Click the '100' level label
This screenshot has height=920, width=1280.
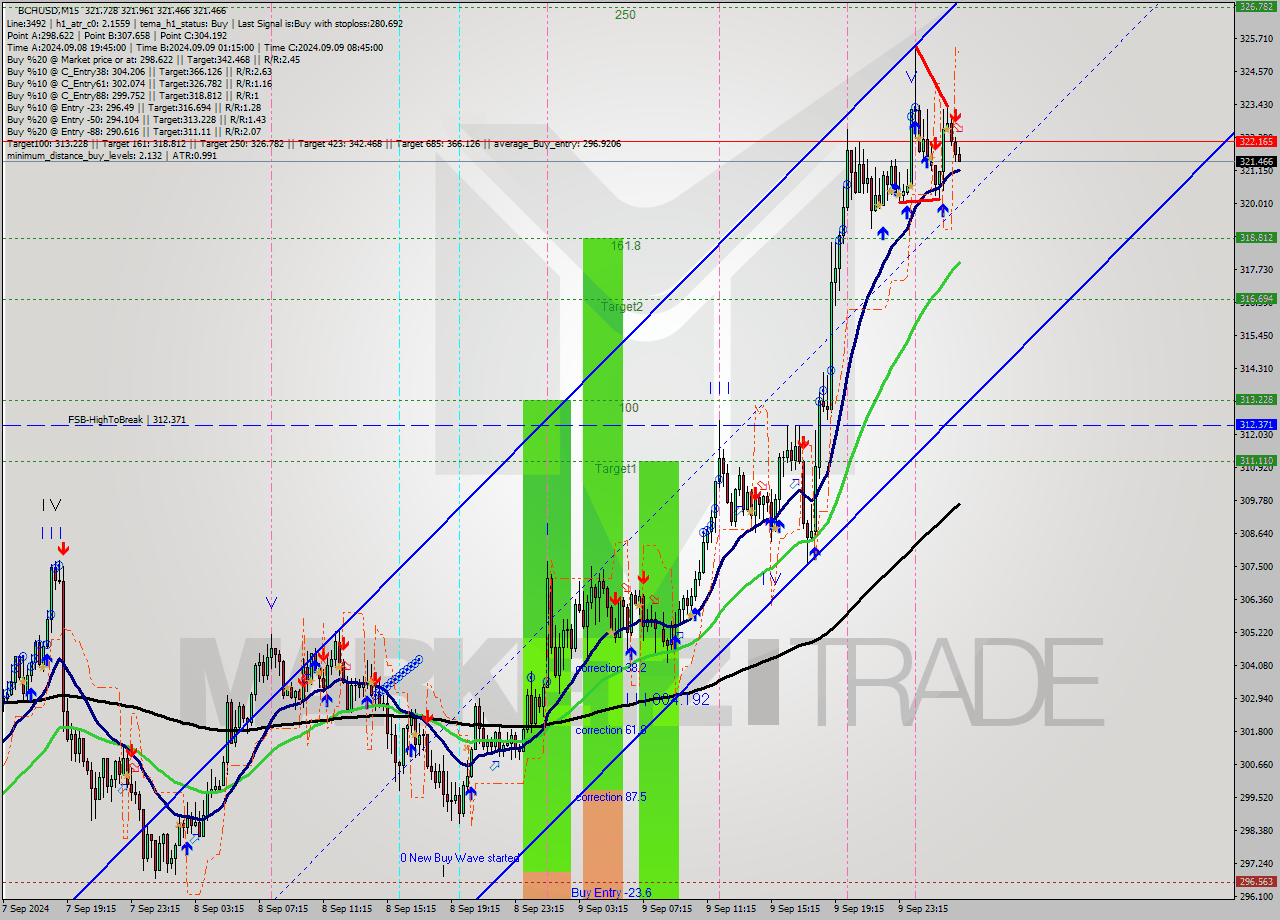(x=628, y=408)
